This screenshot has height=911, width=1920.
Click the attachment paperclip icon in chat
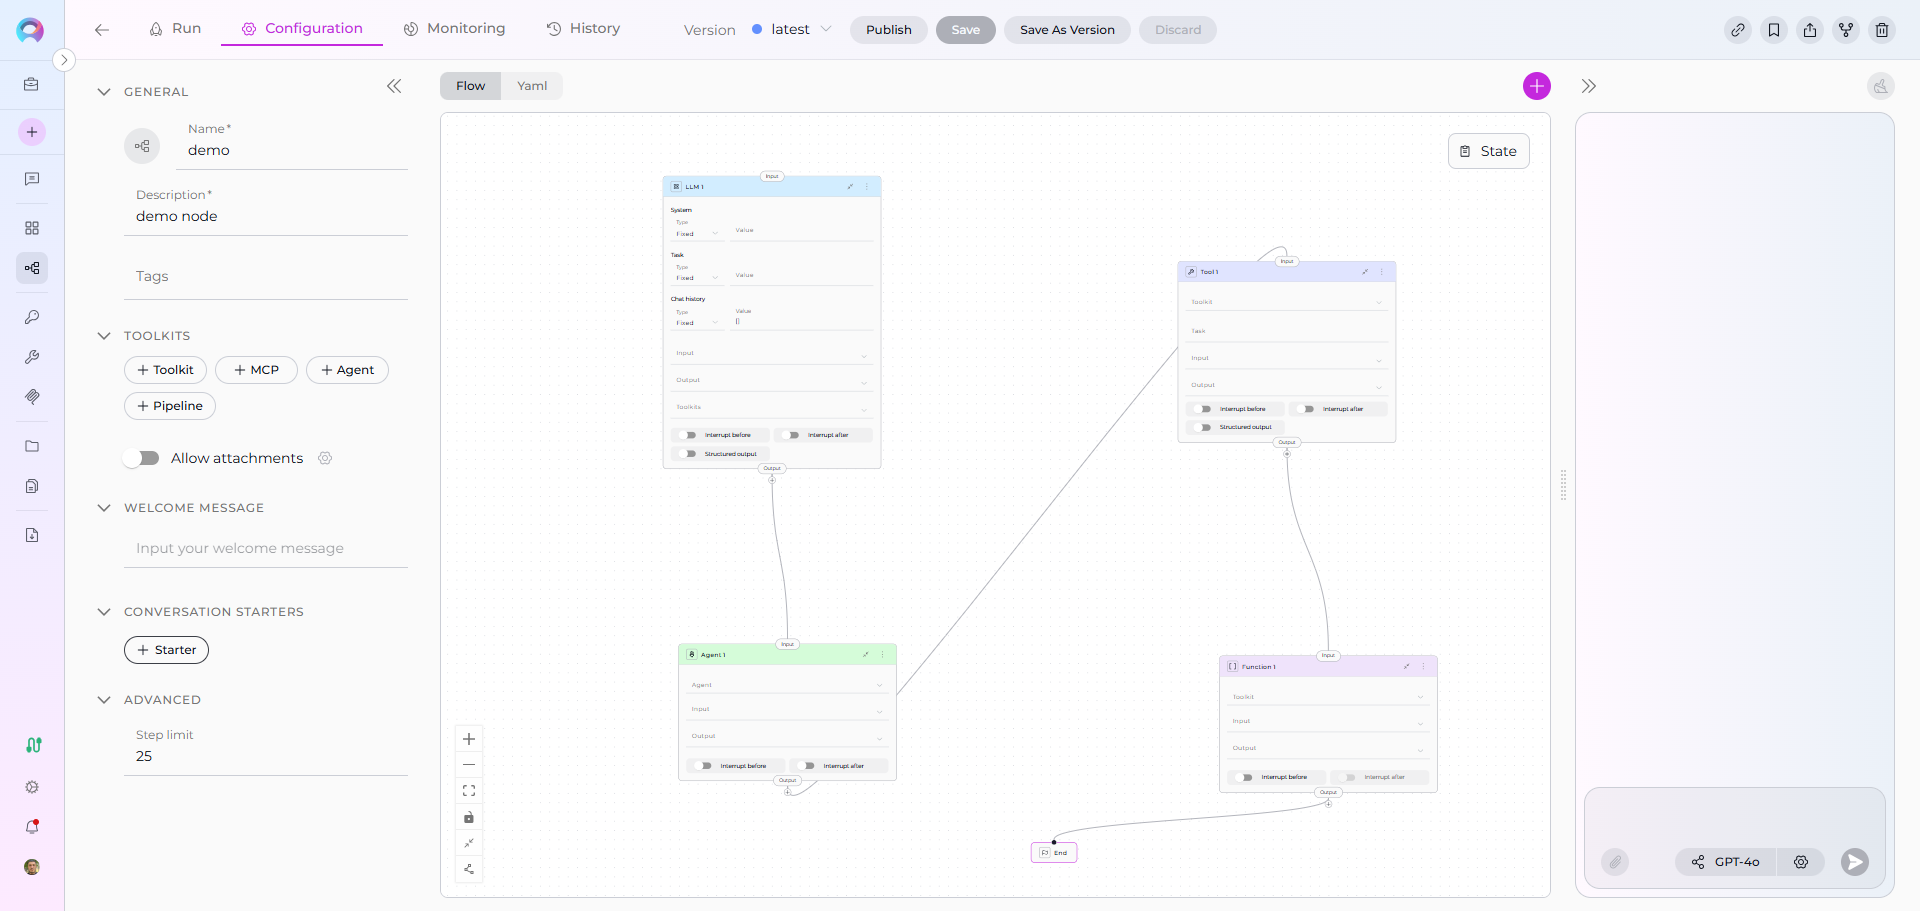coord(1615,862)
